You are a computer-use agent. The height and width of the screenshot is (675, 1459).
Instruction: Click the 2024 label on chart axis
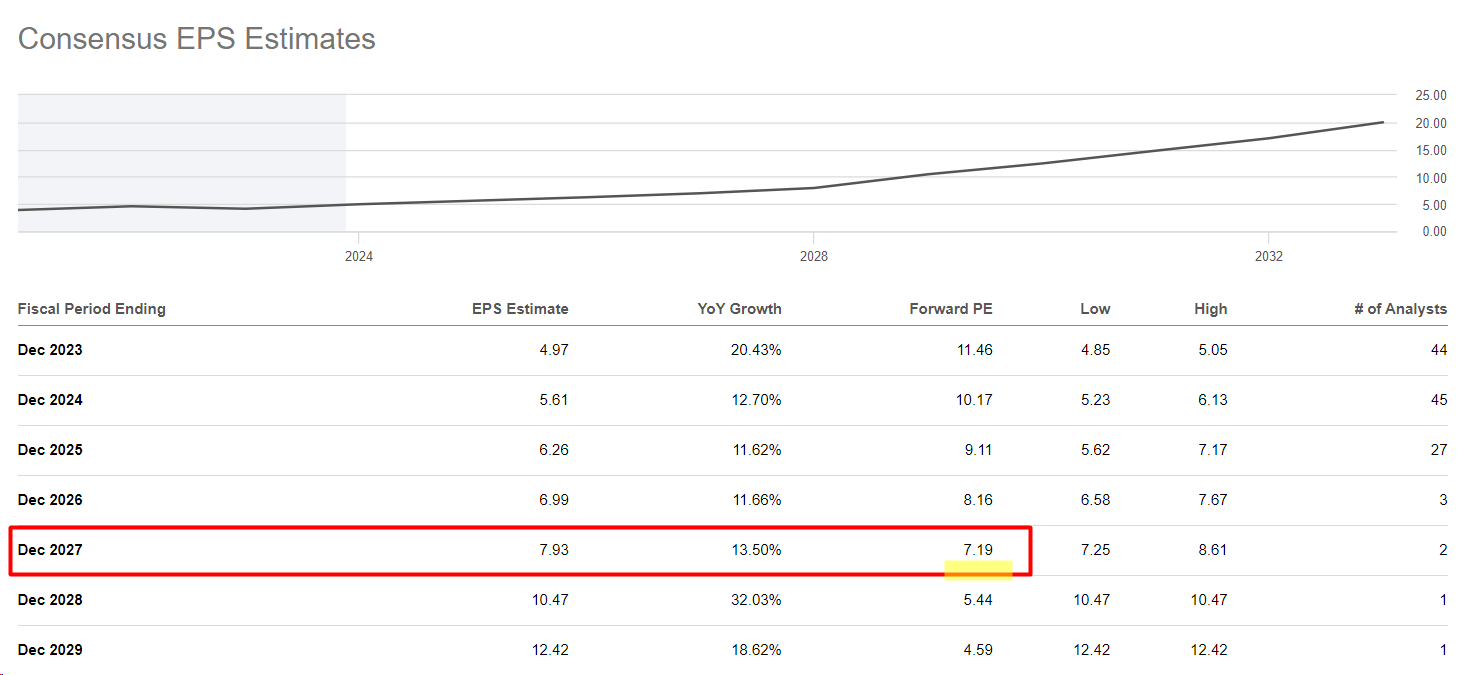(359, 257)
